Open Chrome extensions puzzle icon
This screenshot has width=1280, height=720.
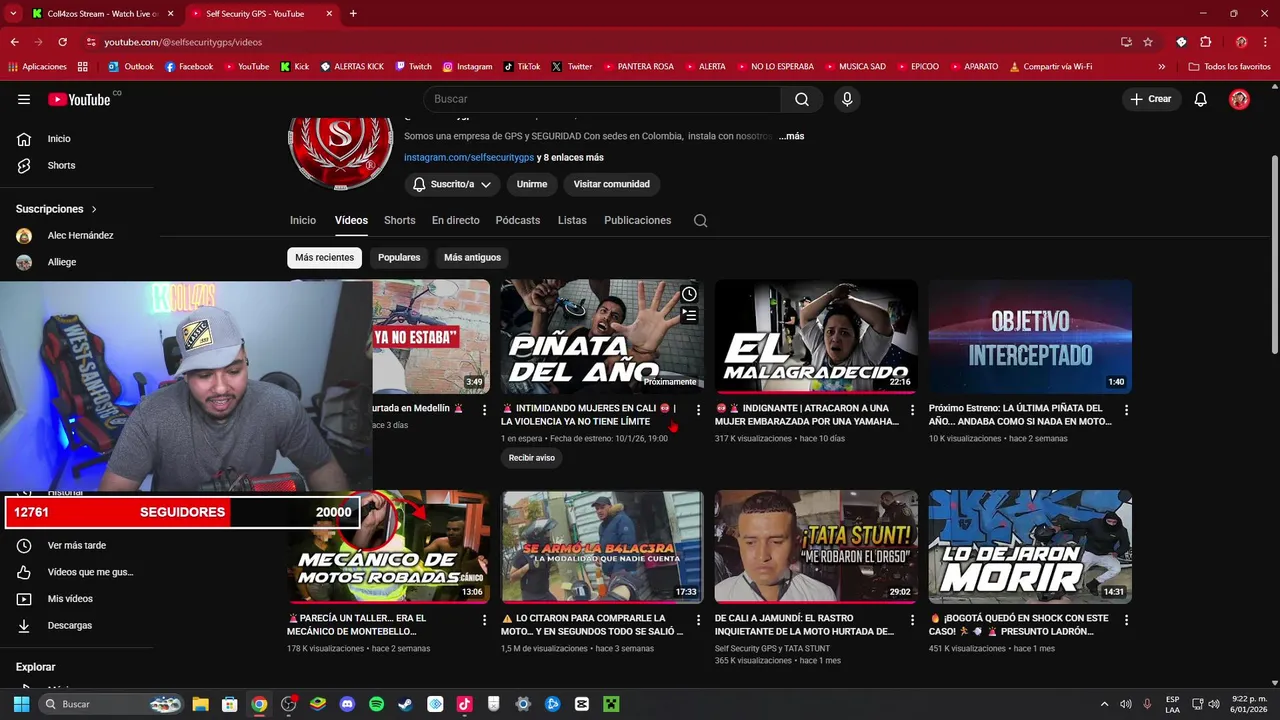pos(1205,42)
